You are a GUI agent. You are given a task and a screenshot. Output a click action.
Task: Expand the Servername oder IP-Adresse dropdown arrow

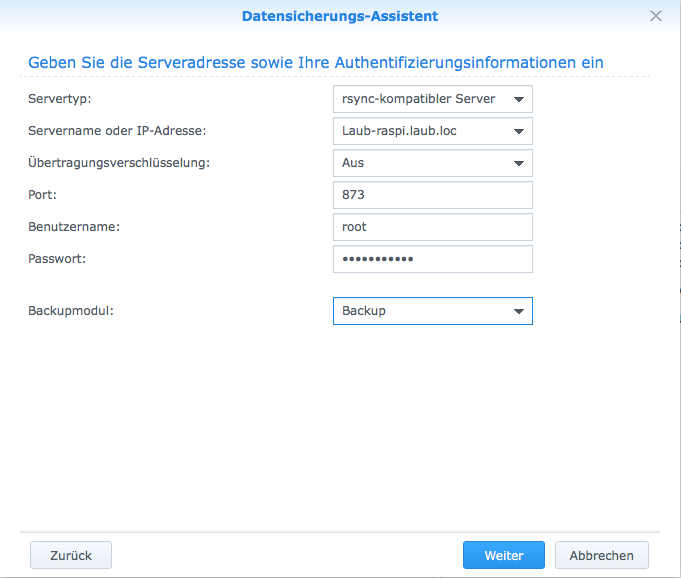click(518, 131)
